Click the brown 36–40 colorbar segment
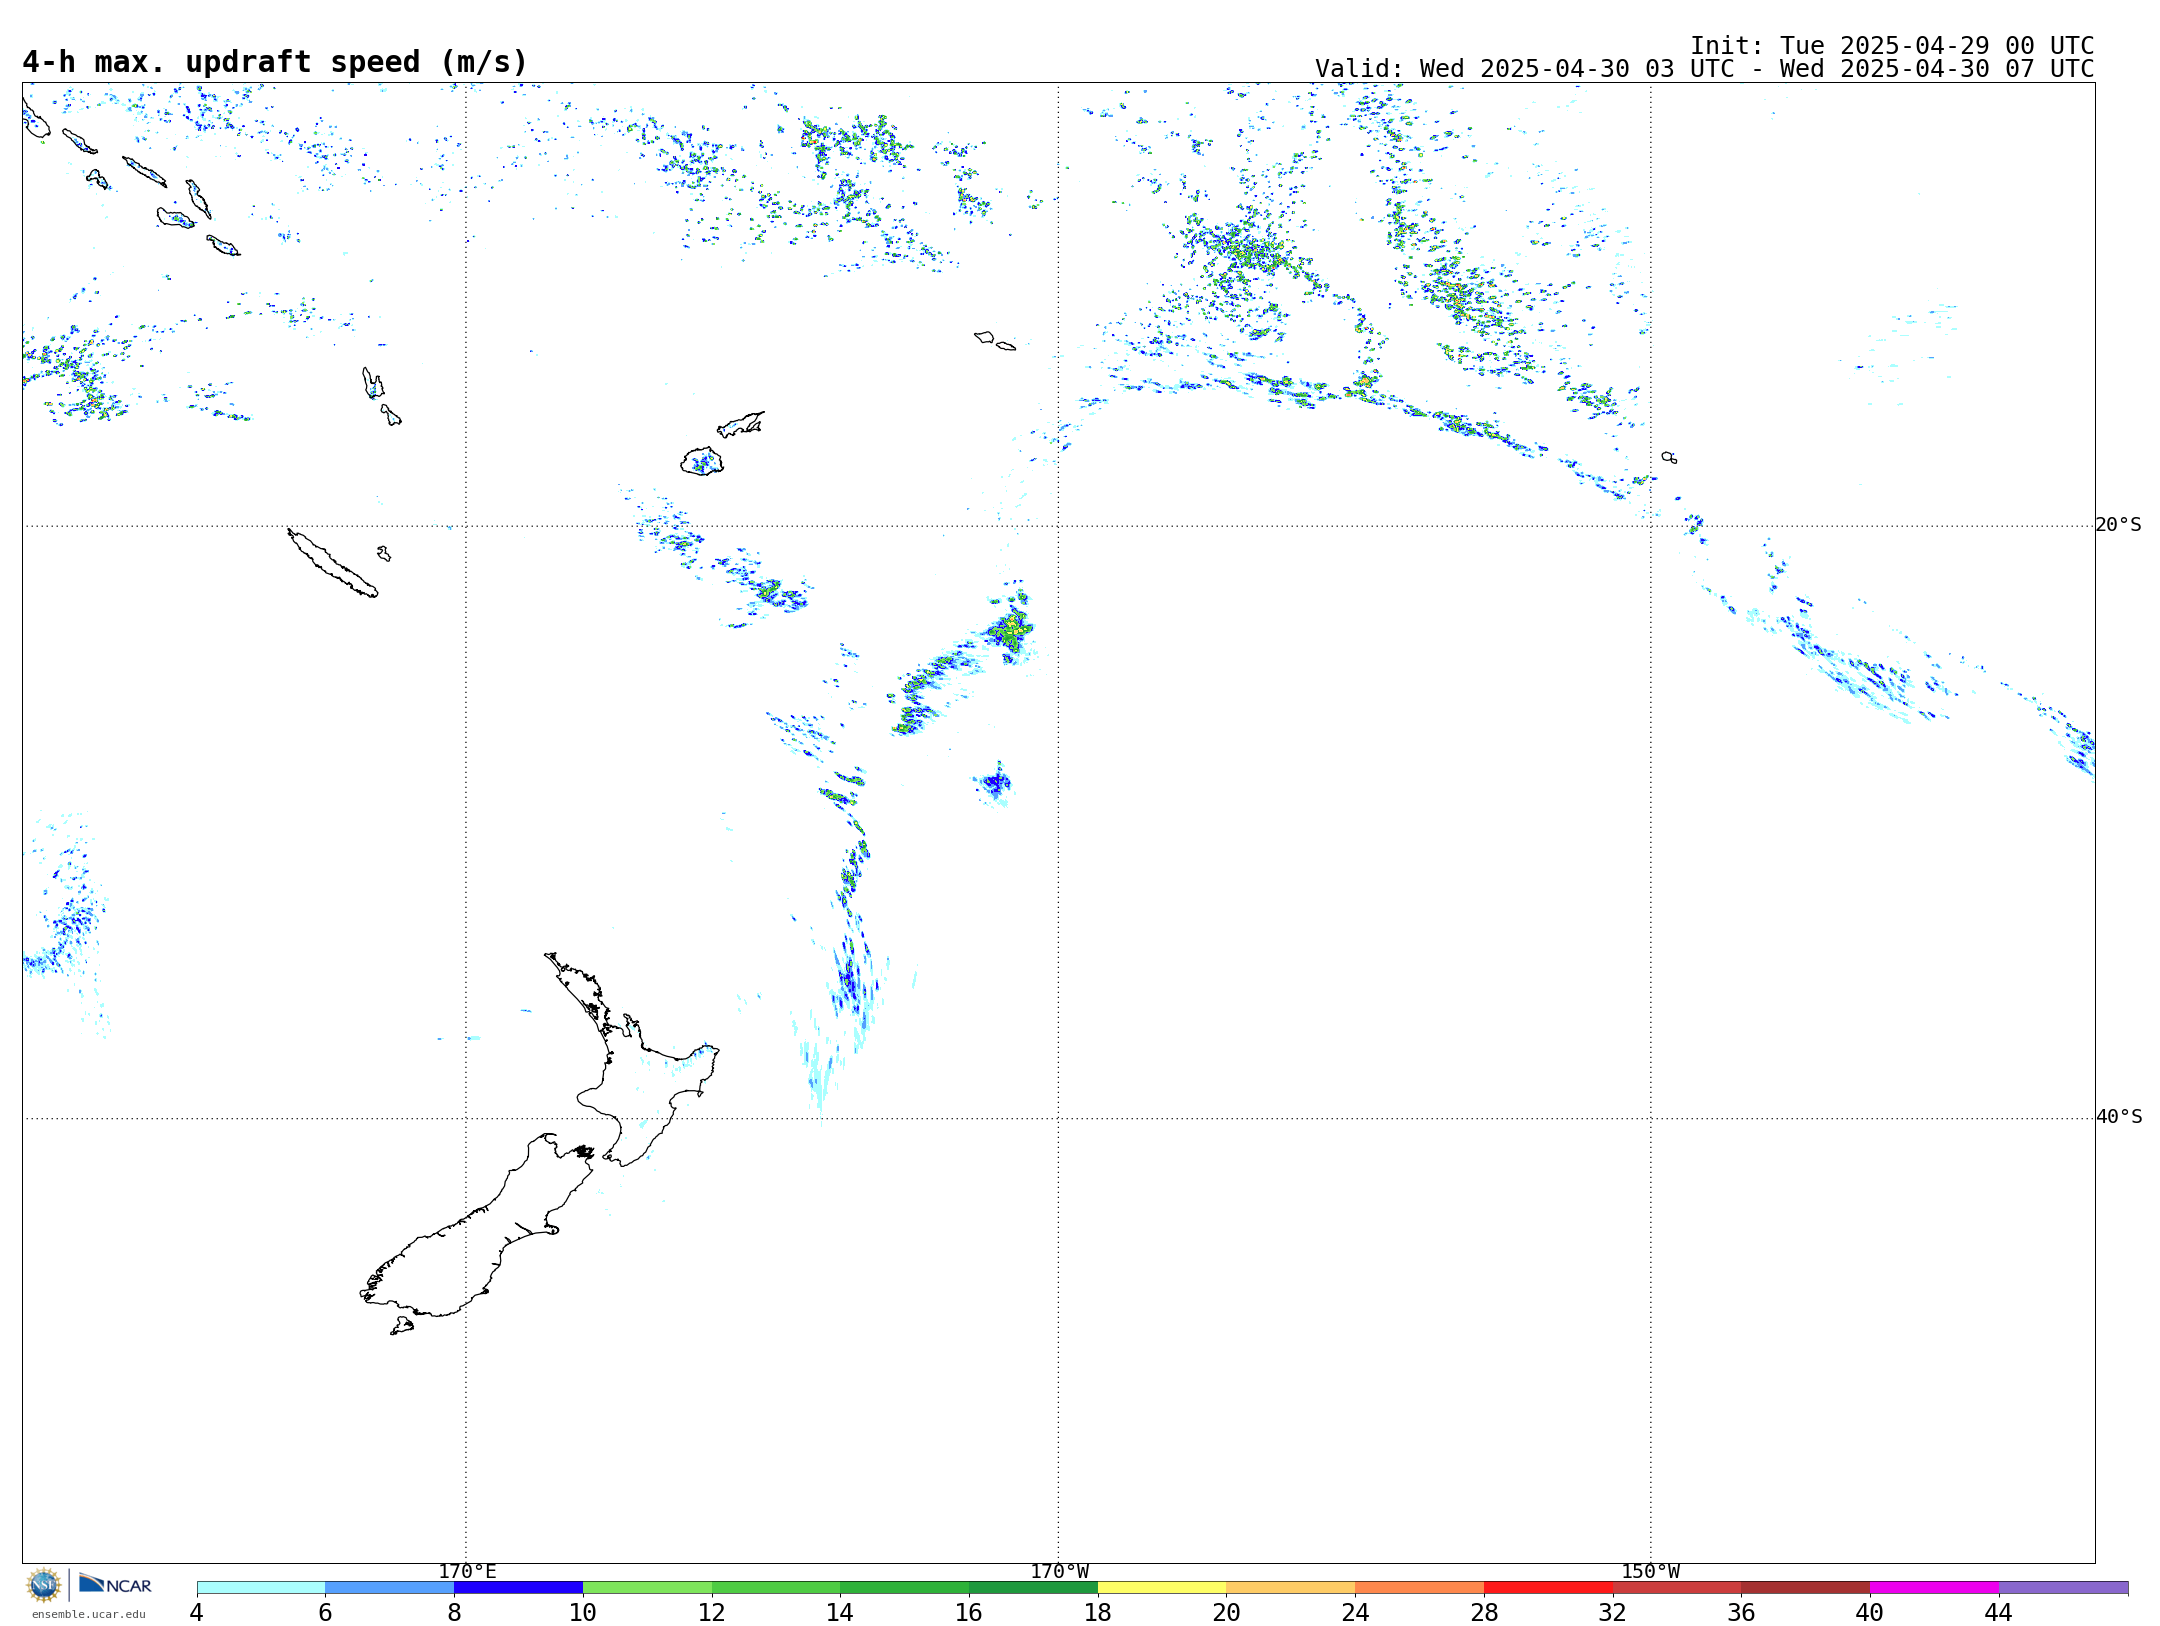Screen dimensions: 2160x1626 [1806, 1588]
